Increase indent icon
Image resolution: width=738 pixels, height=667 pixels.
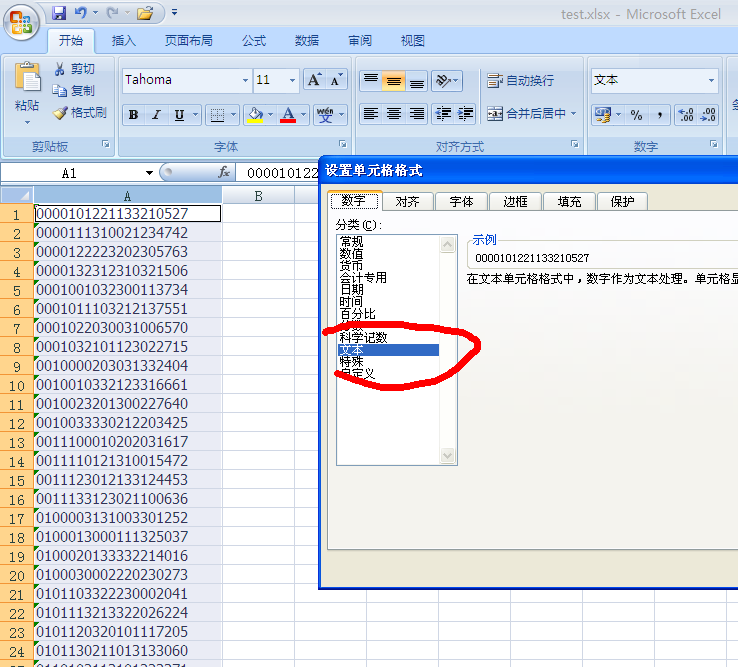465,114
